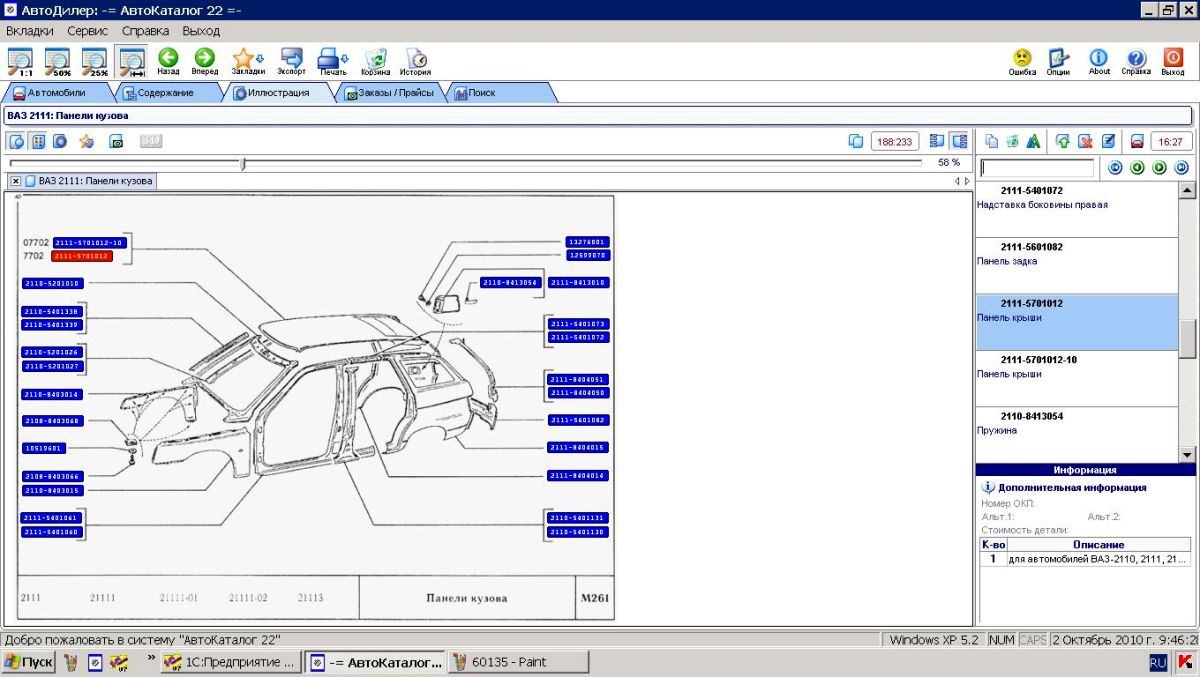Select part 2110-8413054 Пружина in list
1200x677 pixels.
[x=1077, y=434]
